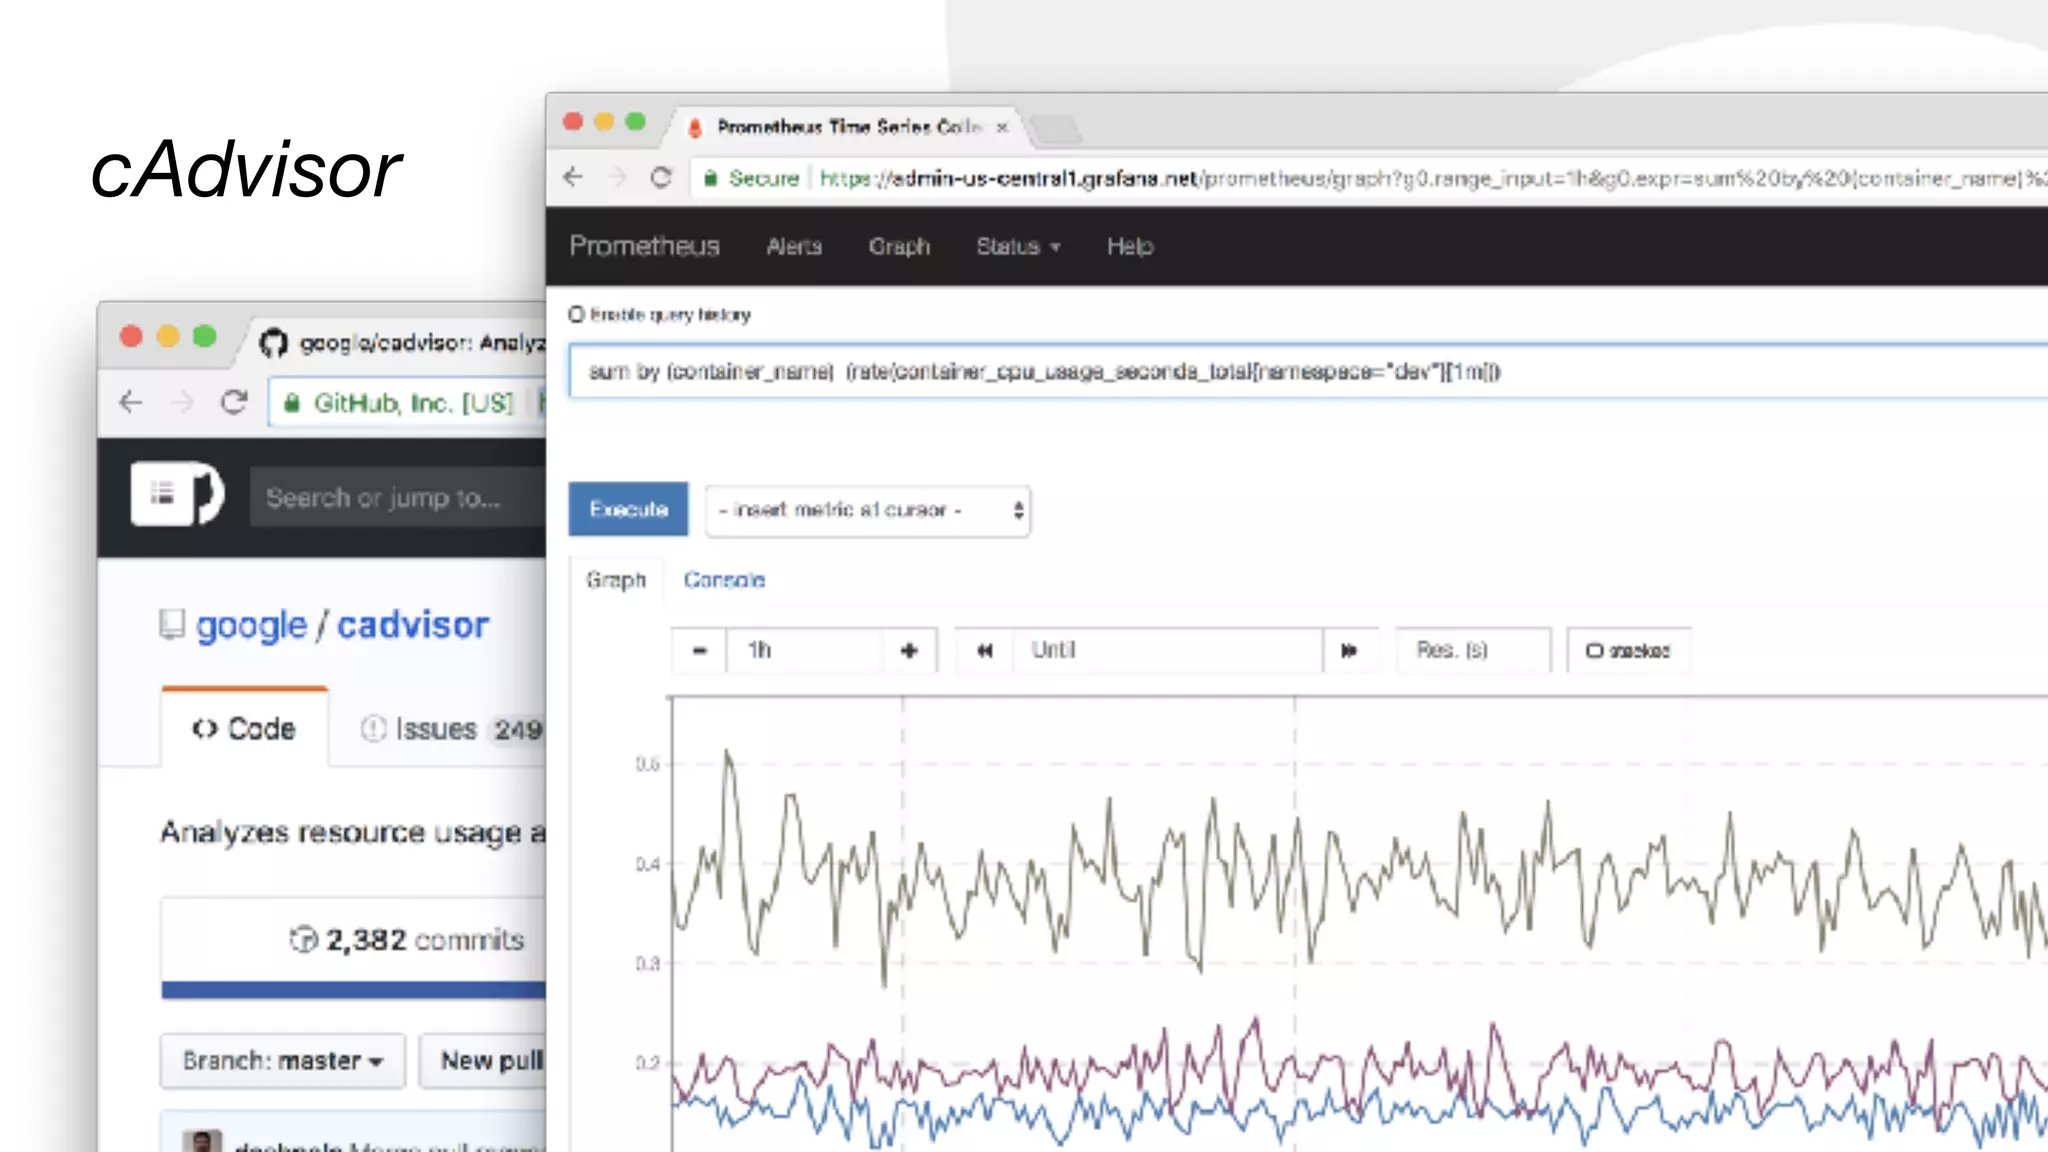The image size is (2048, 1152).
Task: Click the commits history clock icon
Action: click(x=303, y=940)
